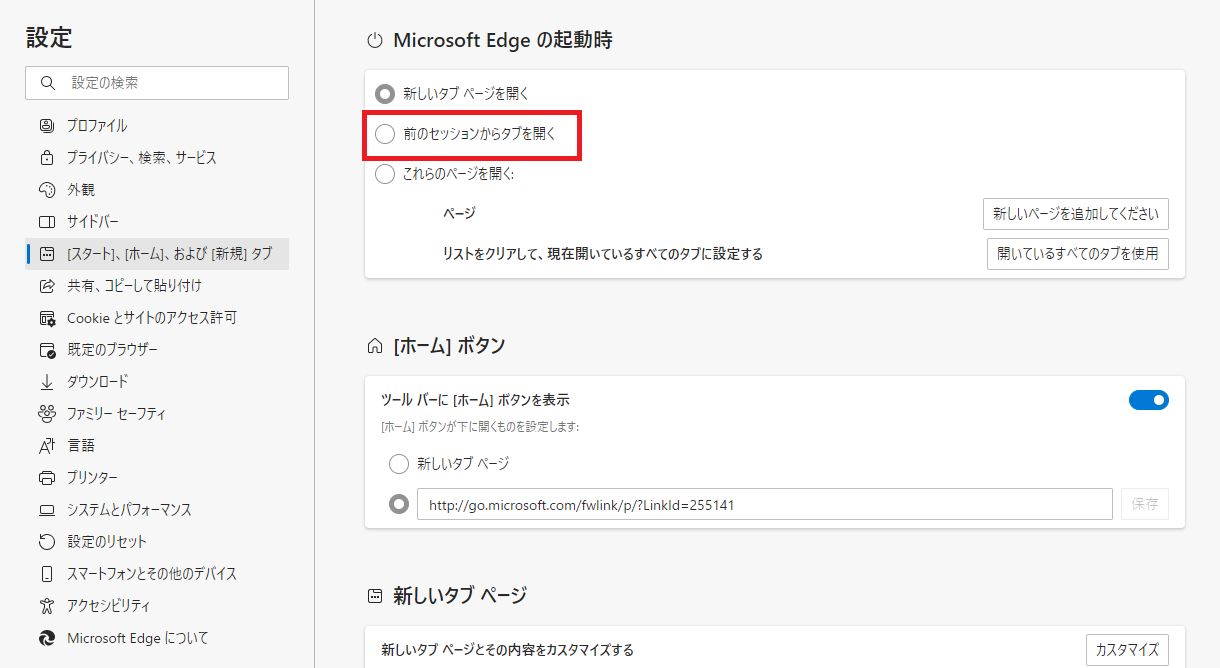Click the プロファイル profile icon
The height and width of the screenshot is (668, 1220).
point(46,126)
